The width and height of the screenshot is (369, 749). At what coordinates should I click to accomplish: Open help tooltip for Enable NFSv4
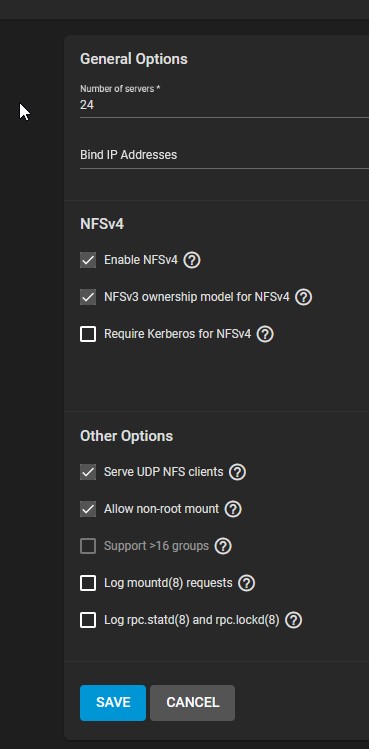tap(192, 260)
